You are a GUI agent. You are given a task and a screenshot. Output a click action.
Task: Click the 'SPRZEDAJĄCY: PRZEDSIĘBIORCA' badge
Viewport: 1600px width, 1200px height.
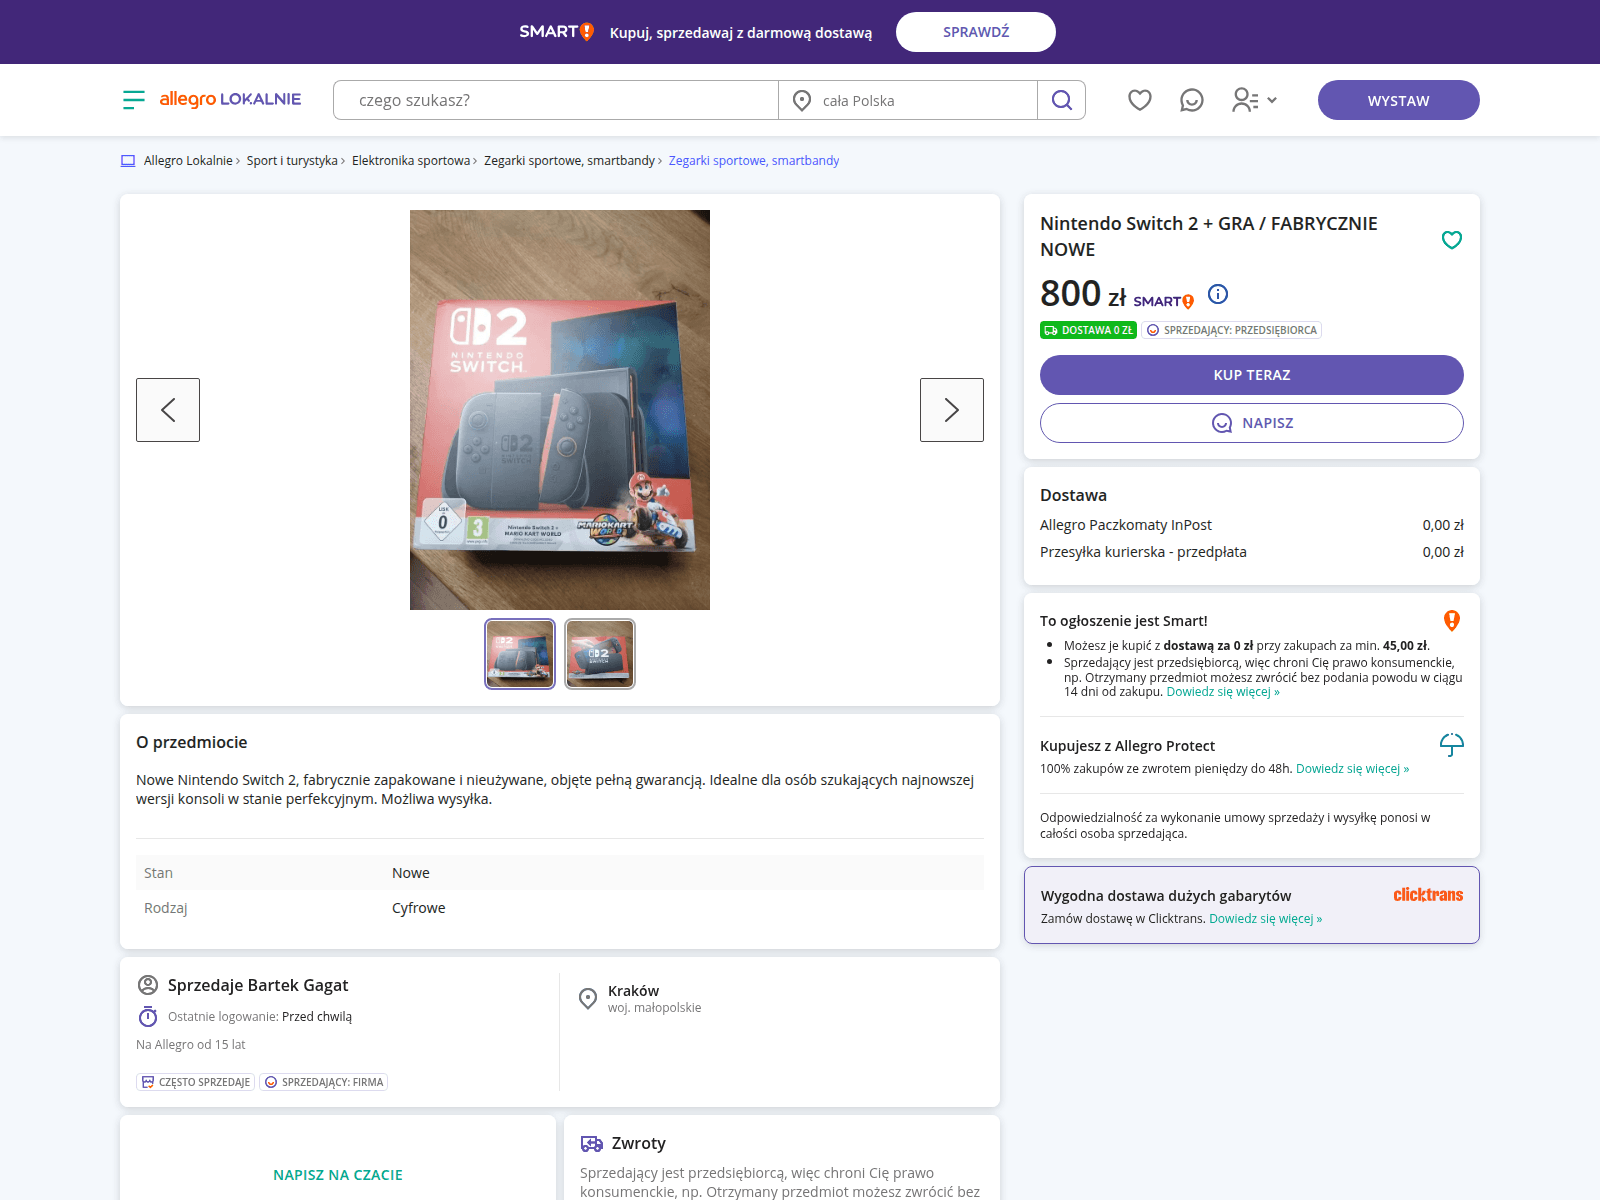pyautogui.click(x=1232, y=330)
